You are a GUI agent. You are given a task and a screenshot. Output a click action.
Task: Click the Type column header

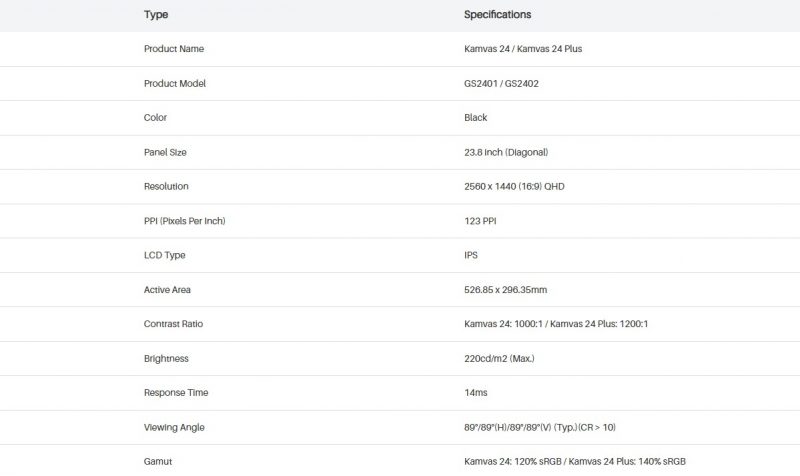(x=156, y=15)
